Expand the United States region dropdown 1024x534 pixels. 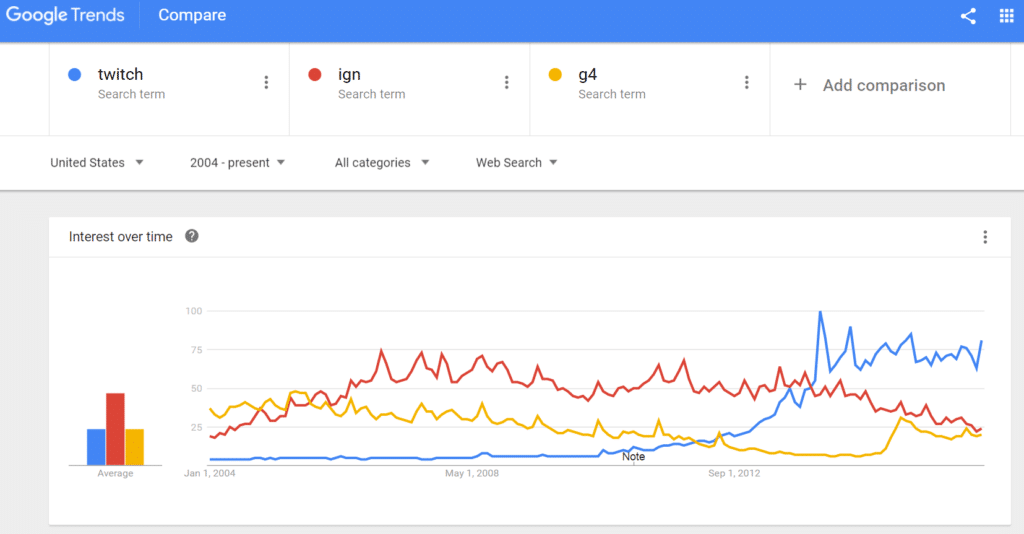pos(97,163)
